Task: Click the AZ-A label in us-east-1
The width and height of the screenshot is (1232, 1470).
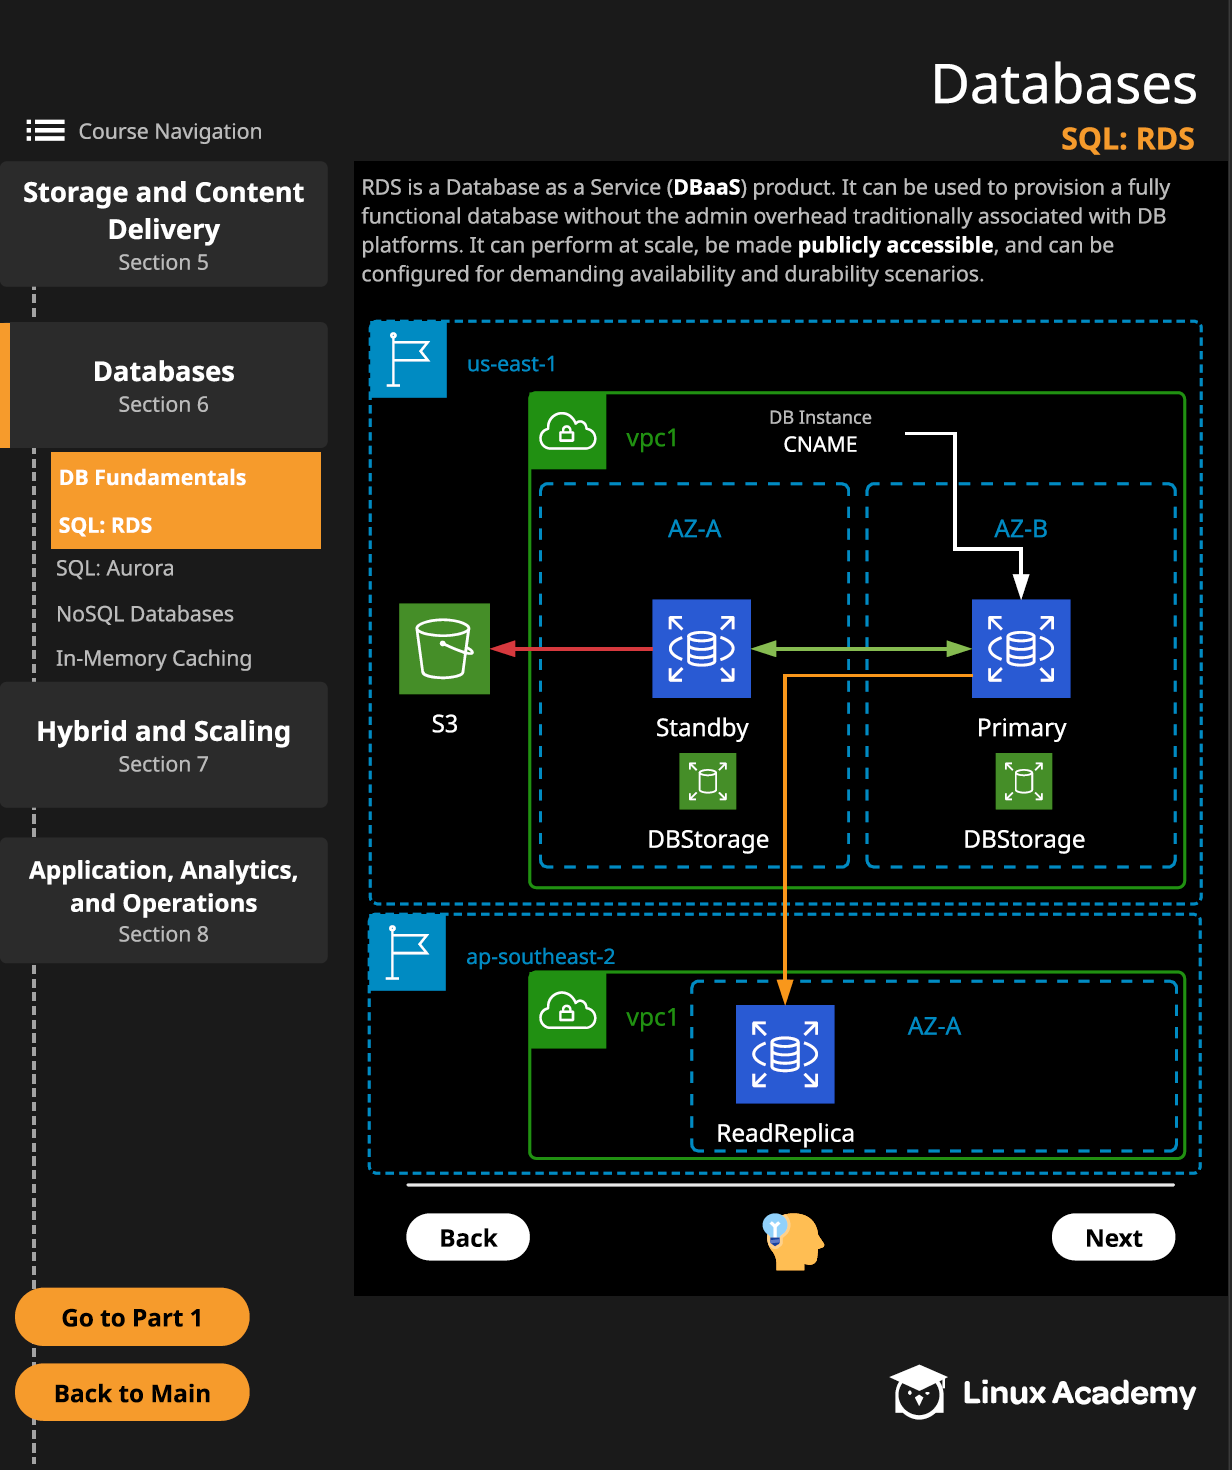Action: [x=694, y=528]
